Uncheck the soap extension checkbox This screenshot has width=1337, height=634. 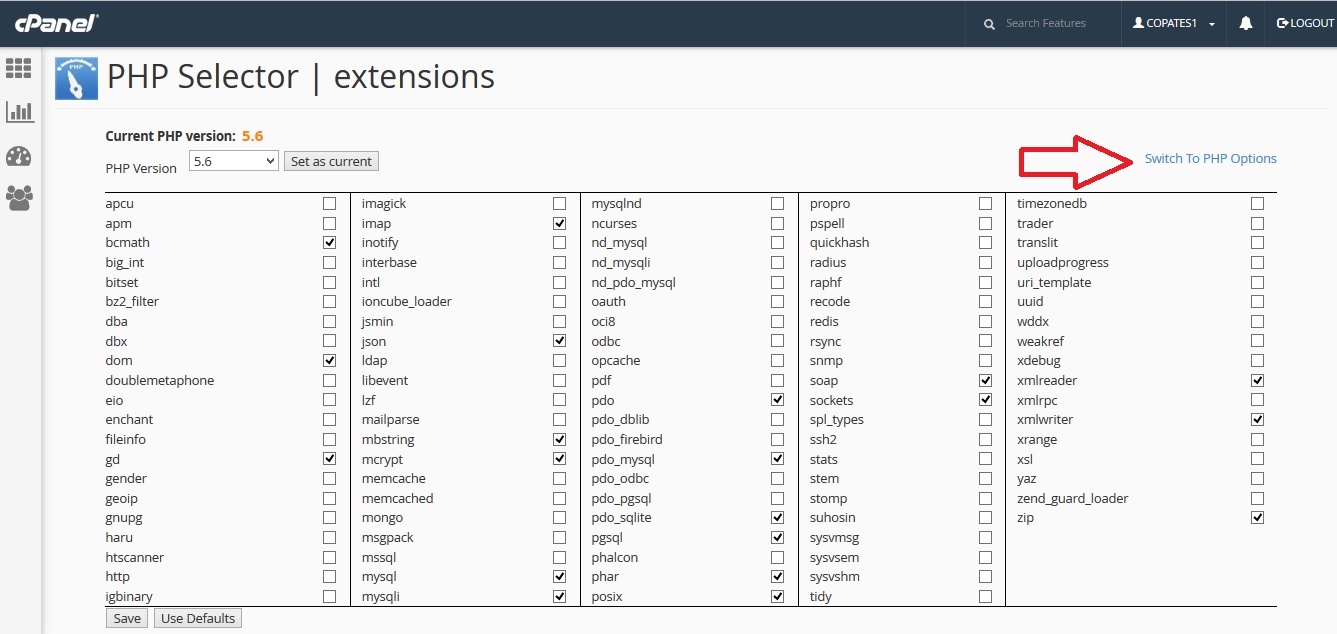(986, 380)
